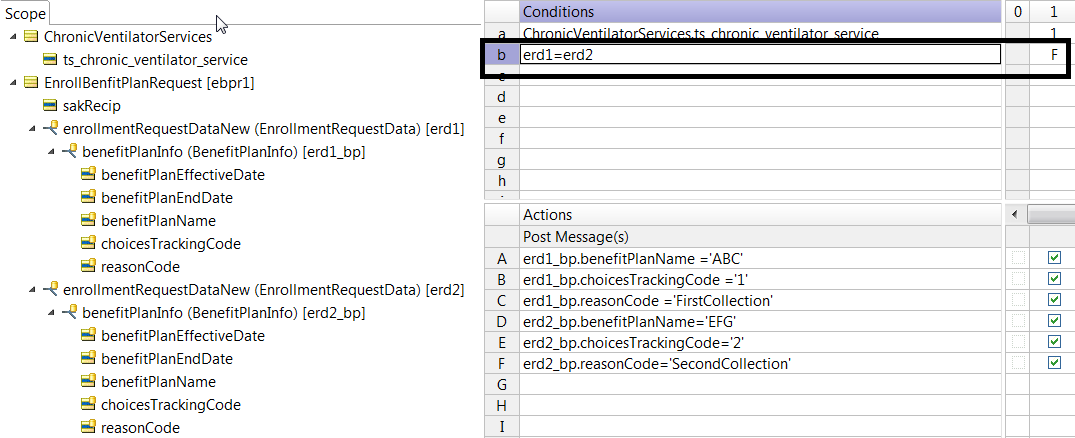This screenshot has height=438, width=1075.
Task: Switch to the Scope tab
Action: [25, 14]
